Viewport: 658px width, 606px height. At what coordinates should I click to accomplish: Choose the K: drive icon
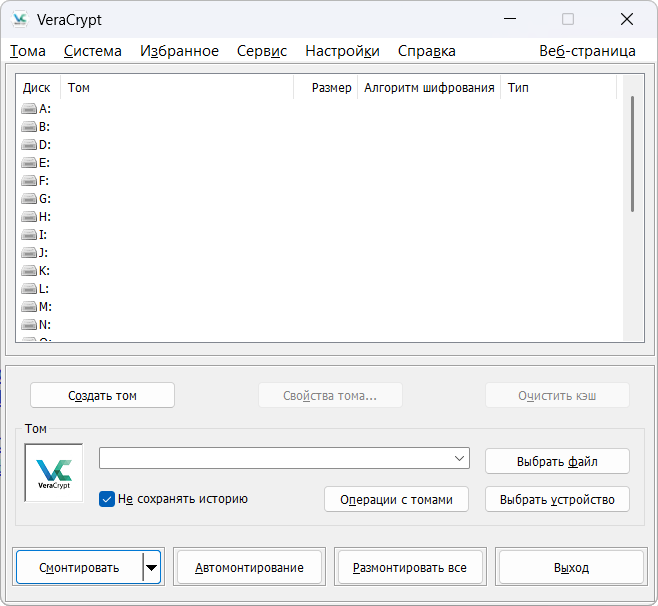(x=29, y=271)
